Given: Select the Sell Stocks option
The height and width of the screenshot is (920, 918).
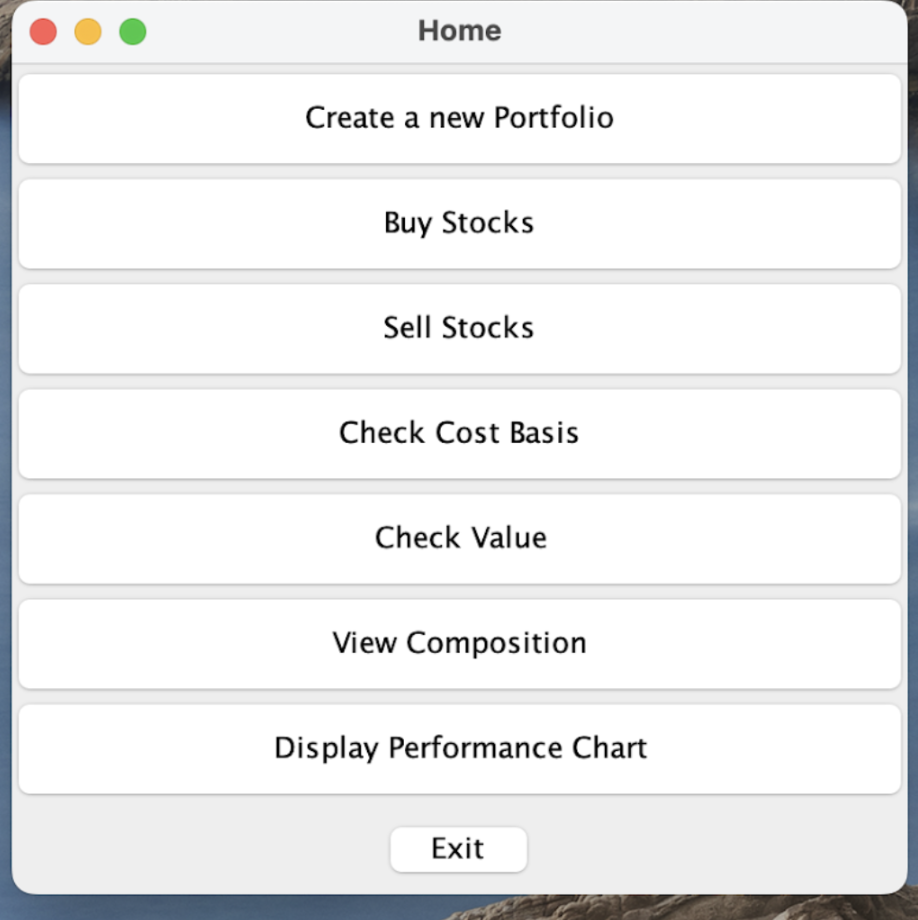Looking at the screenshot, I should click(459, 328).
